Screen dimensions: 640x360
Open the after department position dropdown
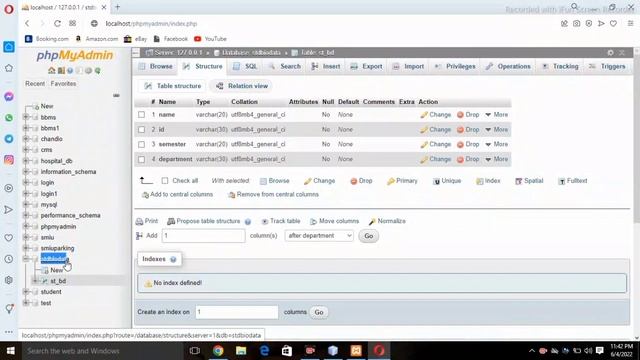tap(319, 236)
